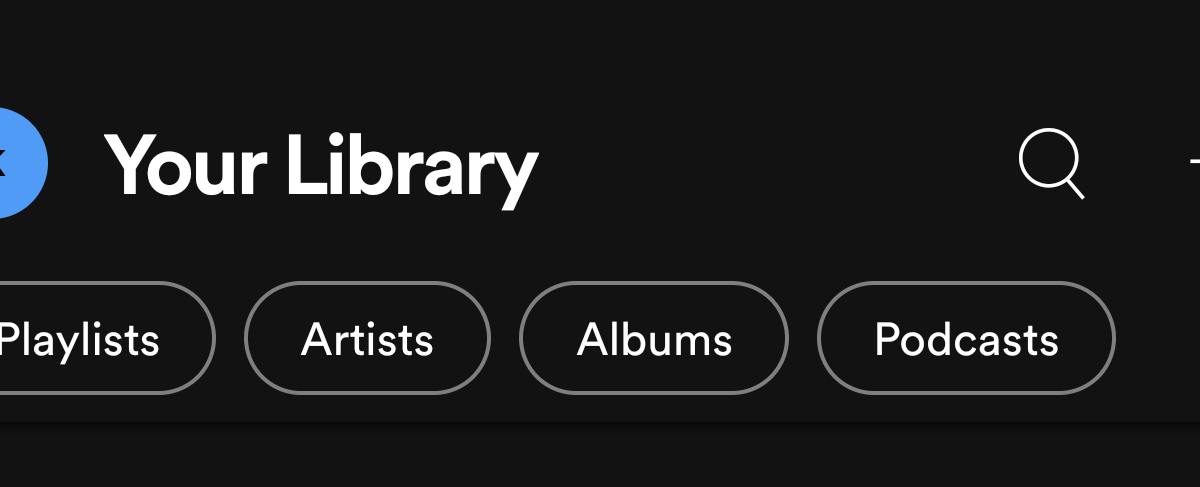Filter library by Albums

(x=654, y=339)
